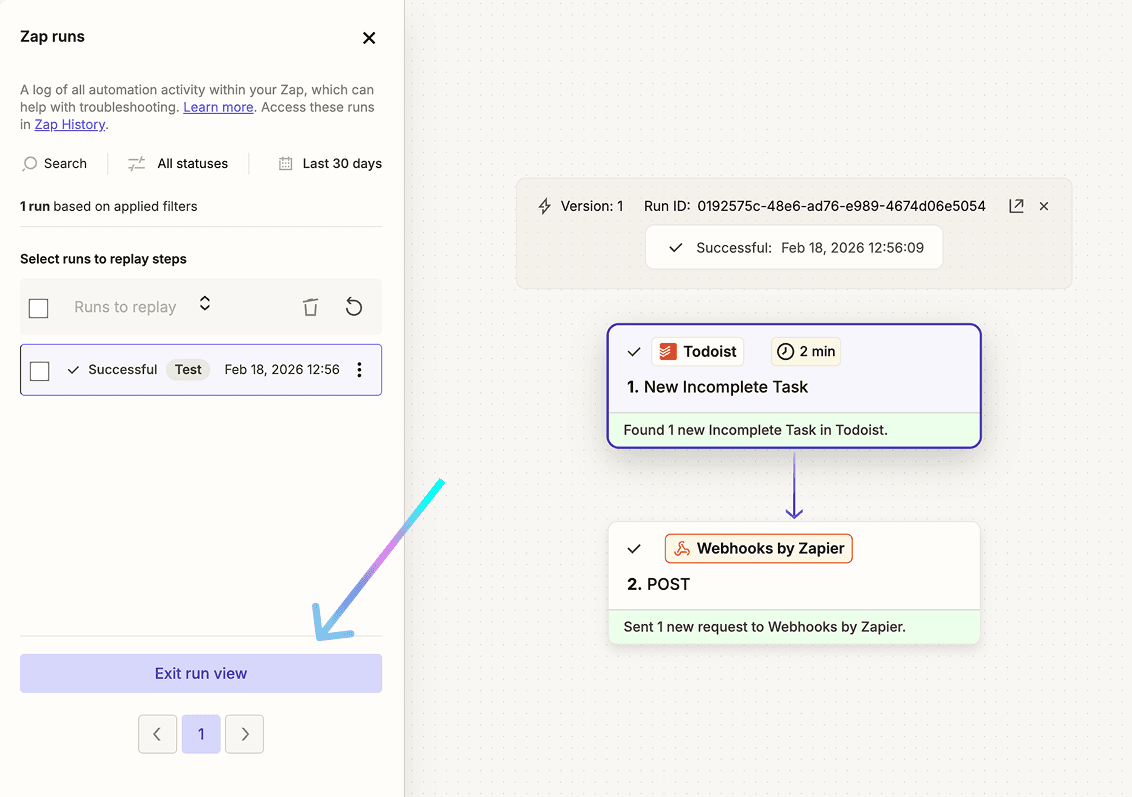Tick the select-all runs checkbox

[38, 308]
